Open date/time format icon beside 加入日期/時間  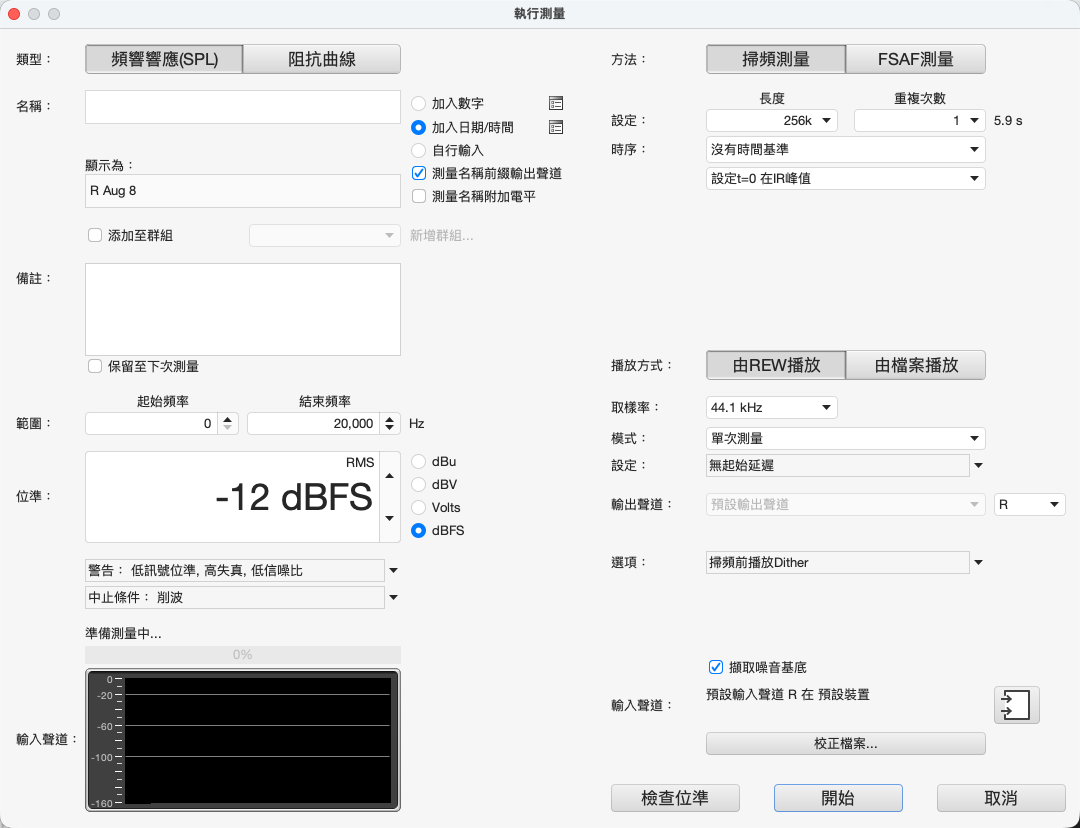(x=556, y=127)
